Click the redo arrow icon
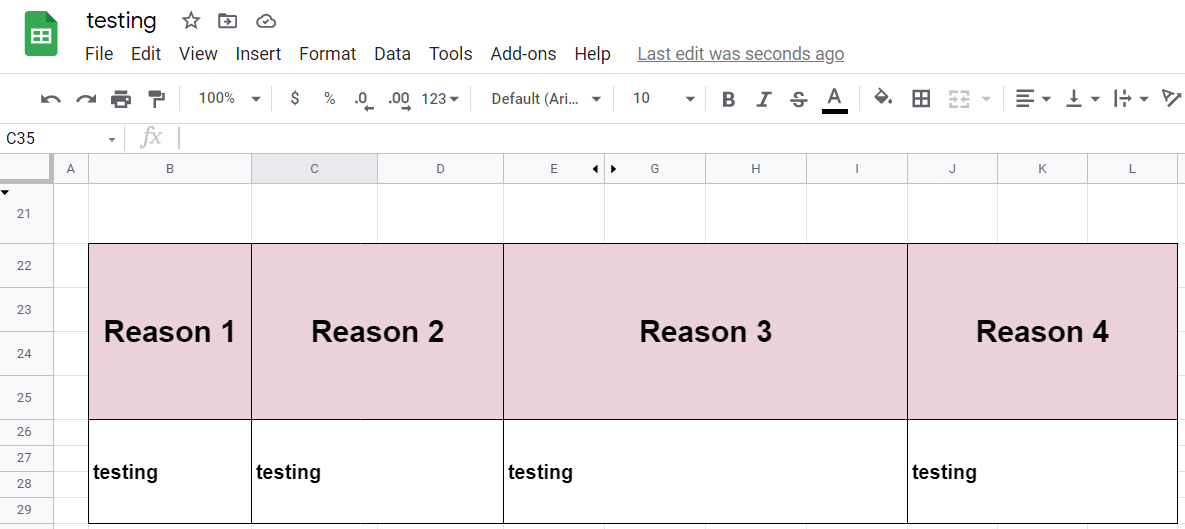 tap(86, 99)
